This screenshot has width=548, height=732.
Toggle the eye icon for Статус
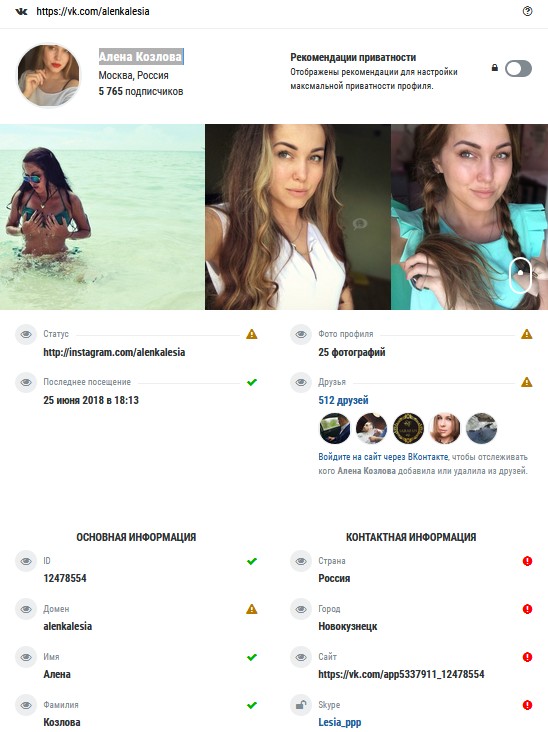click(26, 334)
